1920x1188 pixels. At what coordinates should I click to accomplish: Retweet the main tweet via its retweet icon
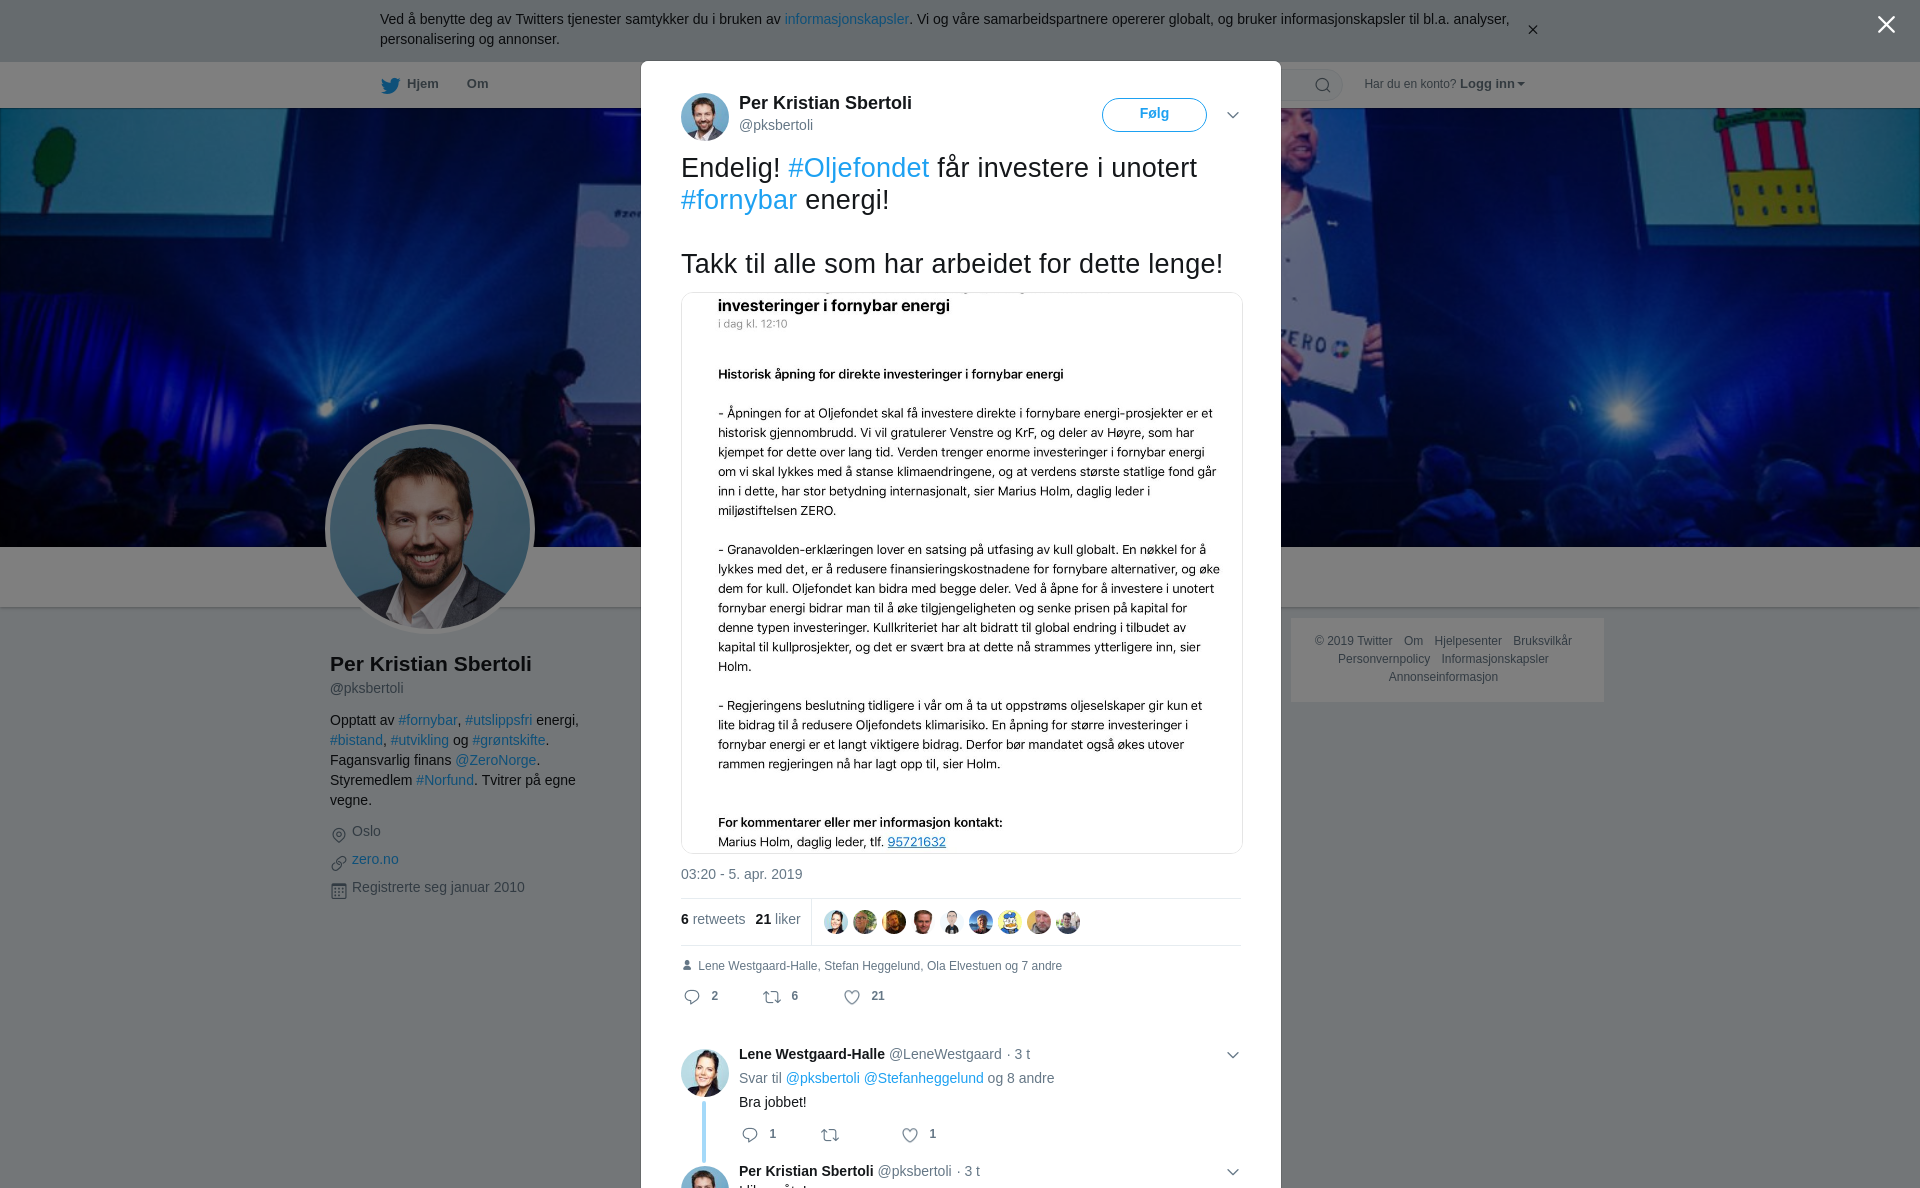(772, 997)
